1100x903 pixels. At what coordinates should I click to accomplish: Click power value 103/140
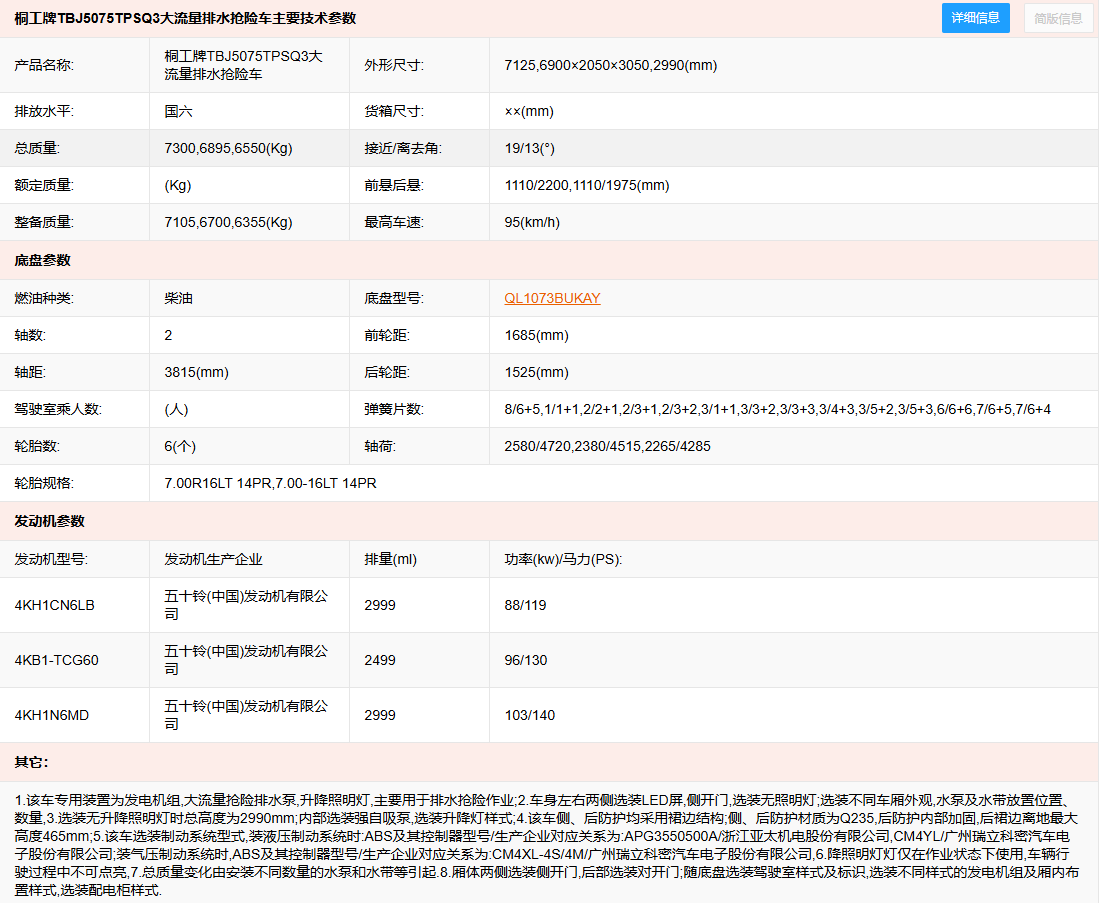[x=530, y=715]
